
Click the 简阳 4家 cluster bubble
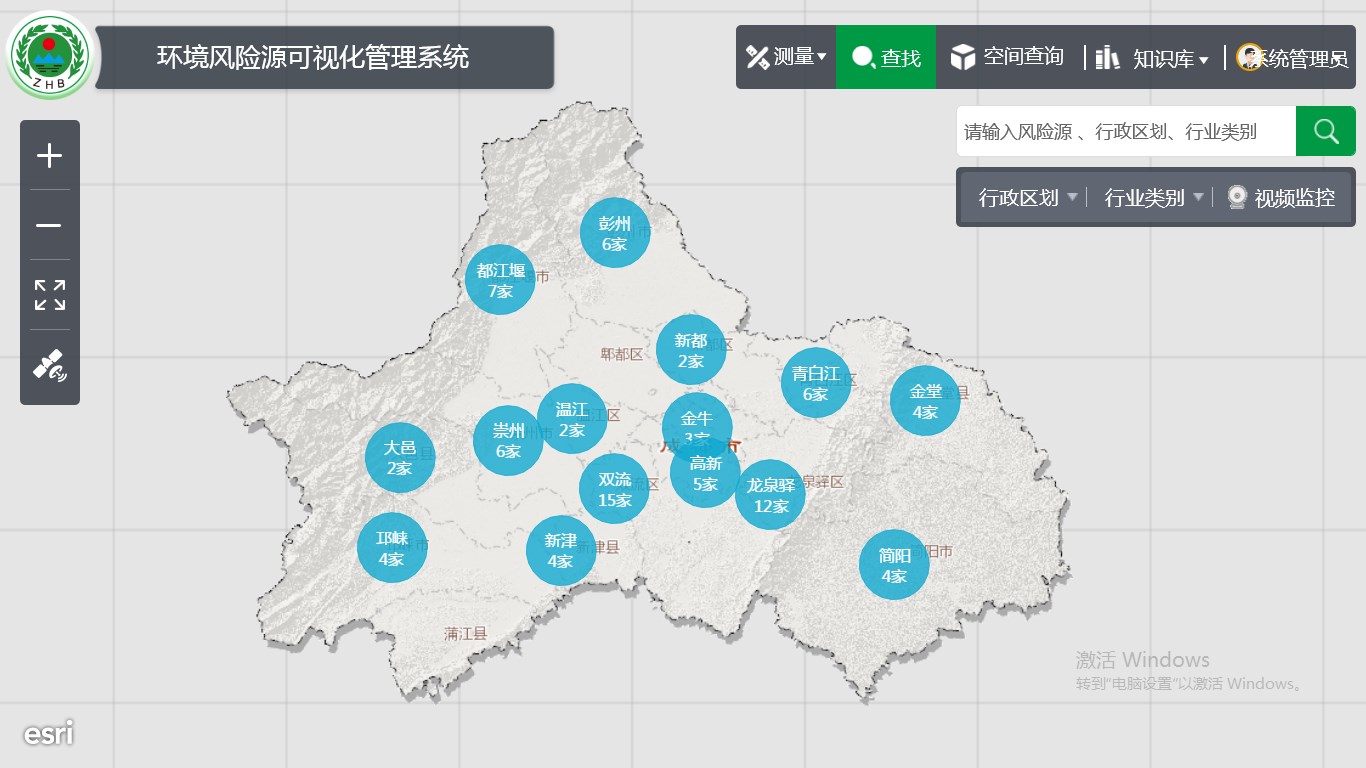point(894,565)
